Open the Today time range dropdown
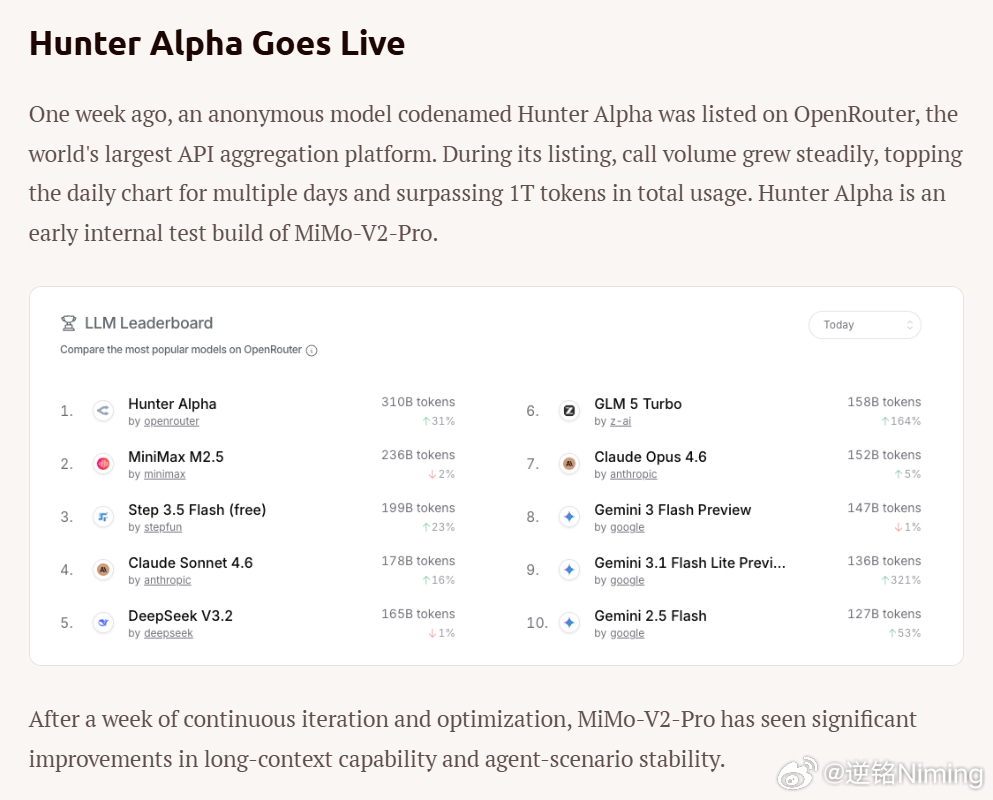993x800 pixels. [x=864, y=325]
